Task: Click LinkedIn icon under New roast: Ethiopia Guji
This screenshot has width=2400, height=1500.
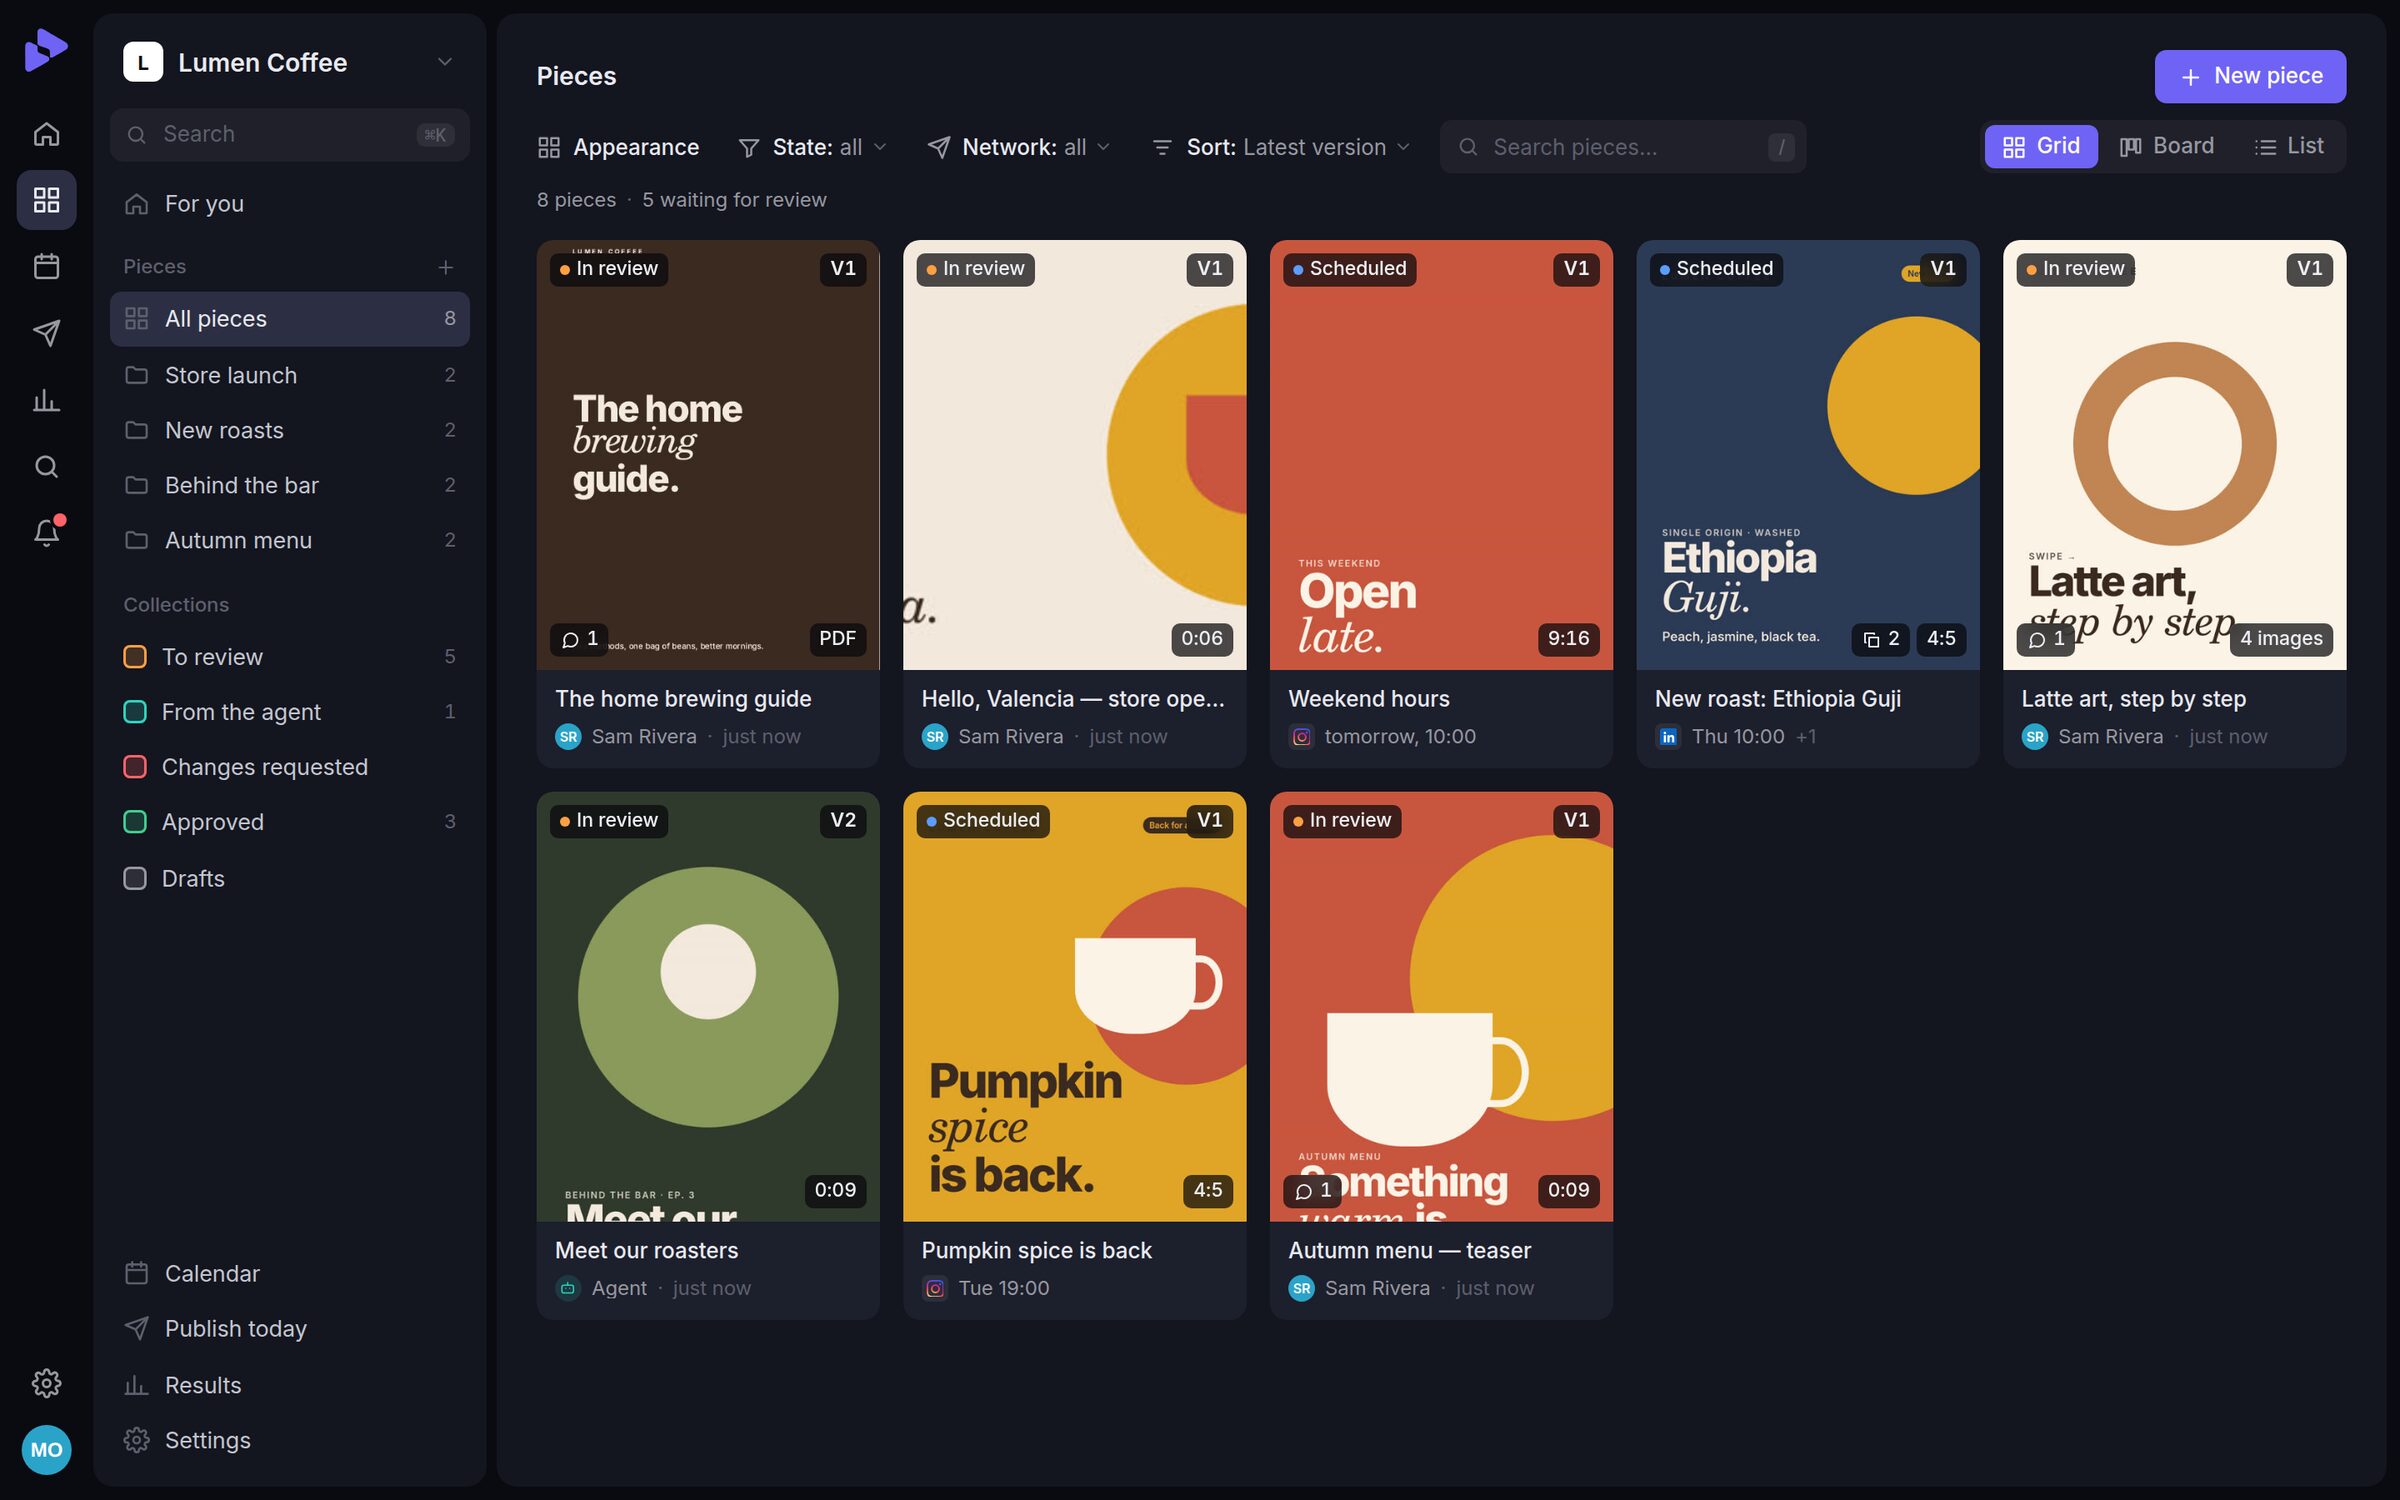Action: 1668,737
